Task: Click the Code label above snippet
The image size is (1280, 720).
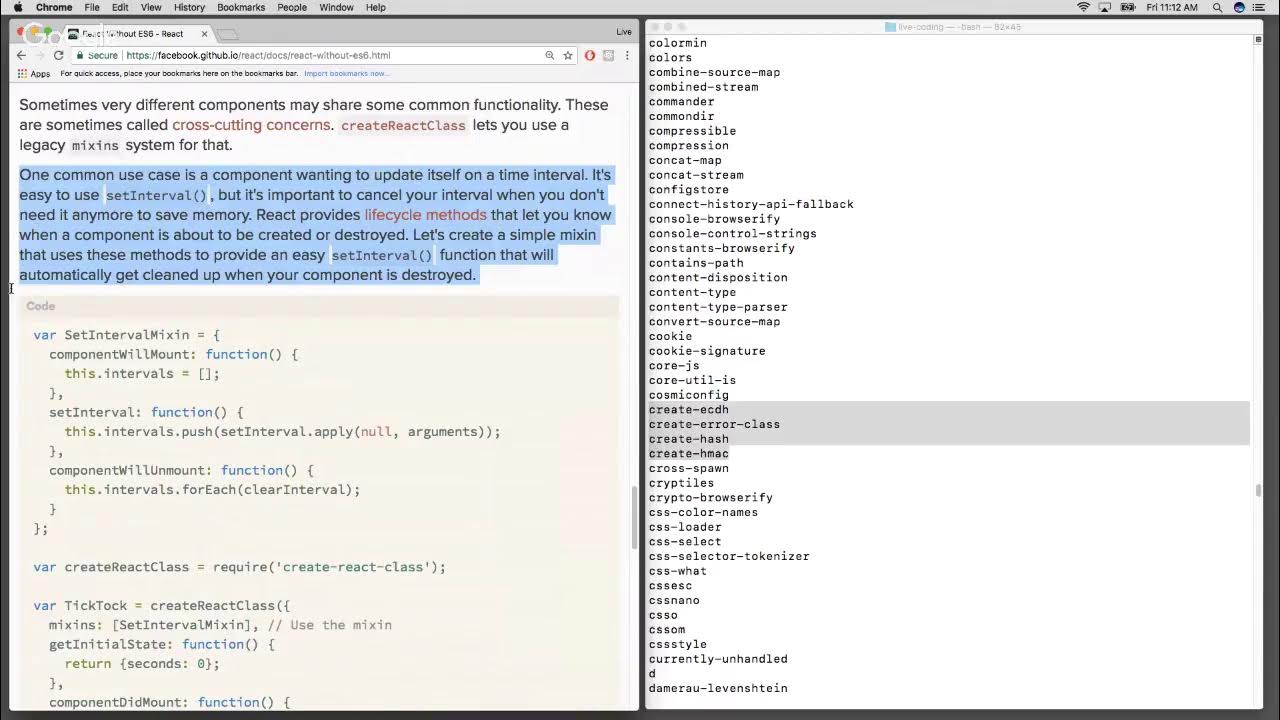Action: pos(41,306)
